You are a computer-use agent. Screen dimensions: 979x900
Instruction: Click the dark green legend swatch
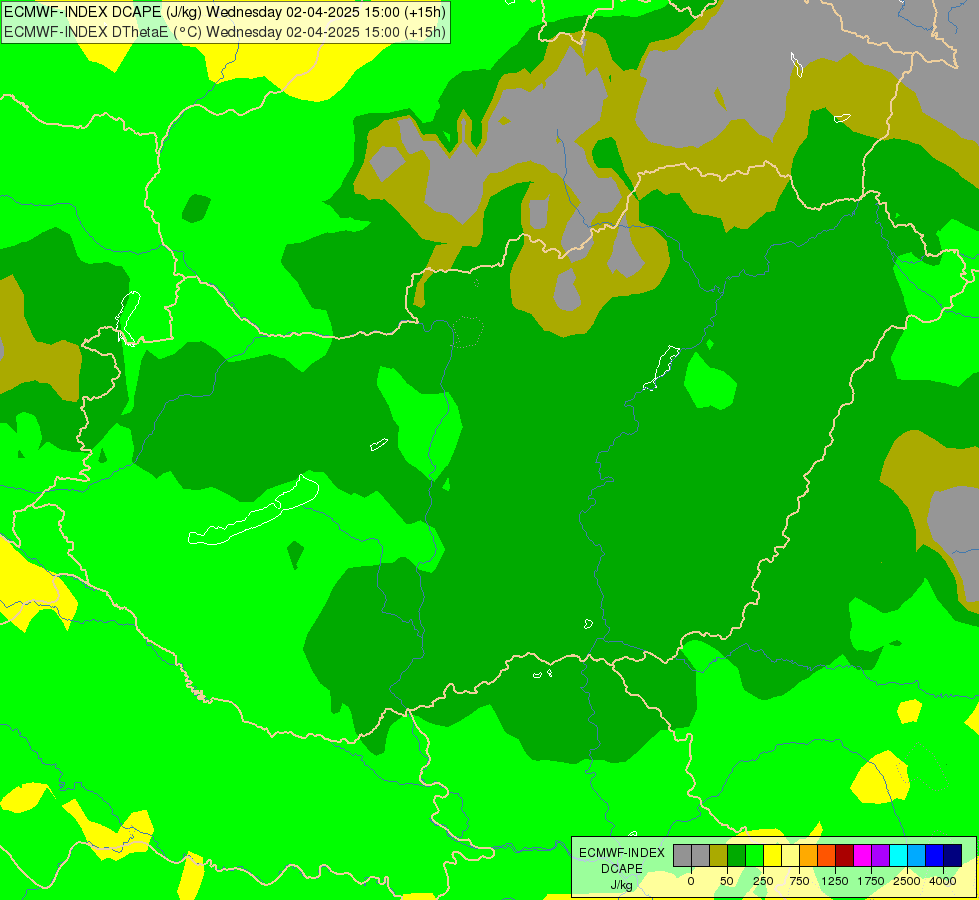coord(737,855)
